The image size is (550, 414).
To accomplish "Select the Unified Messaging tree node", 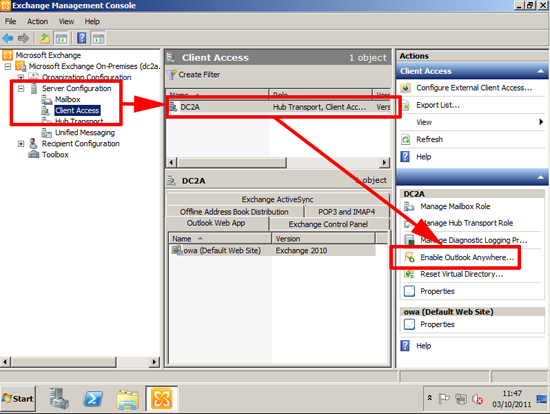I will point(85,133).
